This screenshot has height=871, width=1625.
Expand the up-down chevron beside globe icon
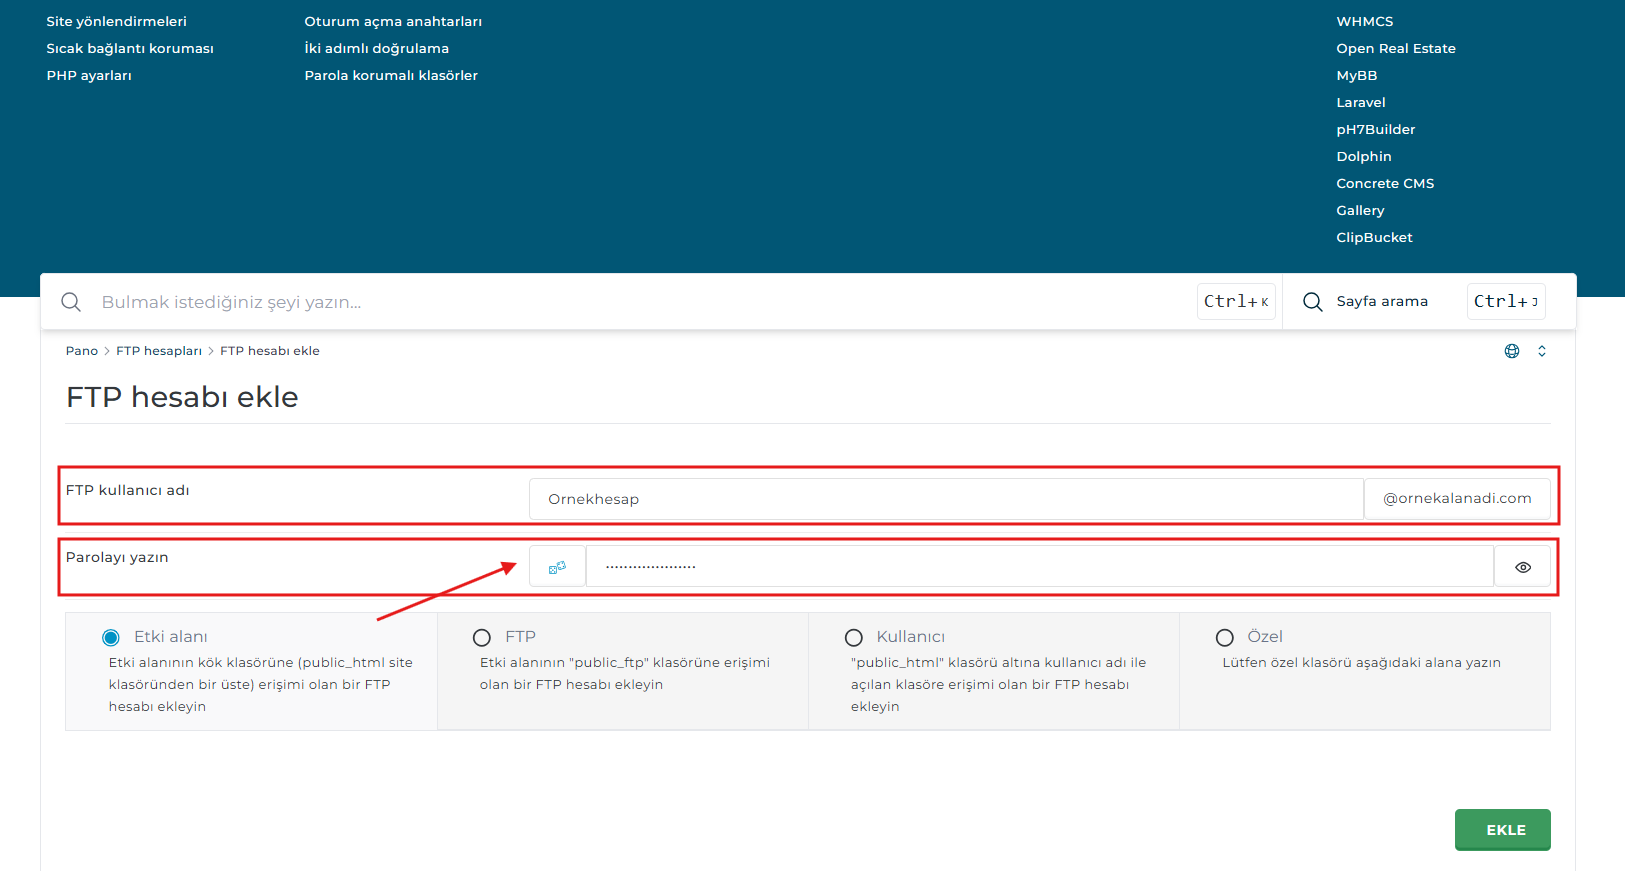coord(1542,351)
